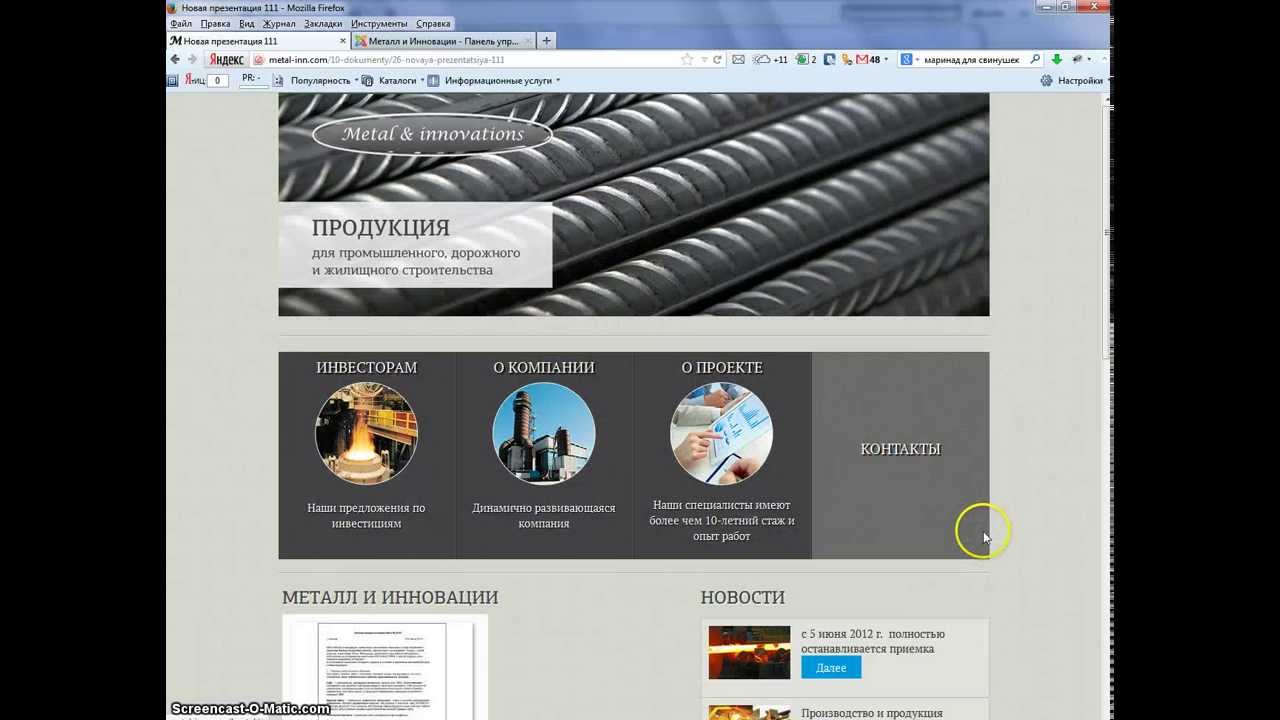Focus the search box with маринад query
1280x720 pixels.
coord(973,60)
